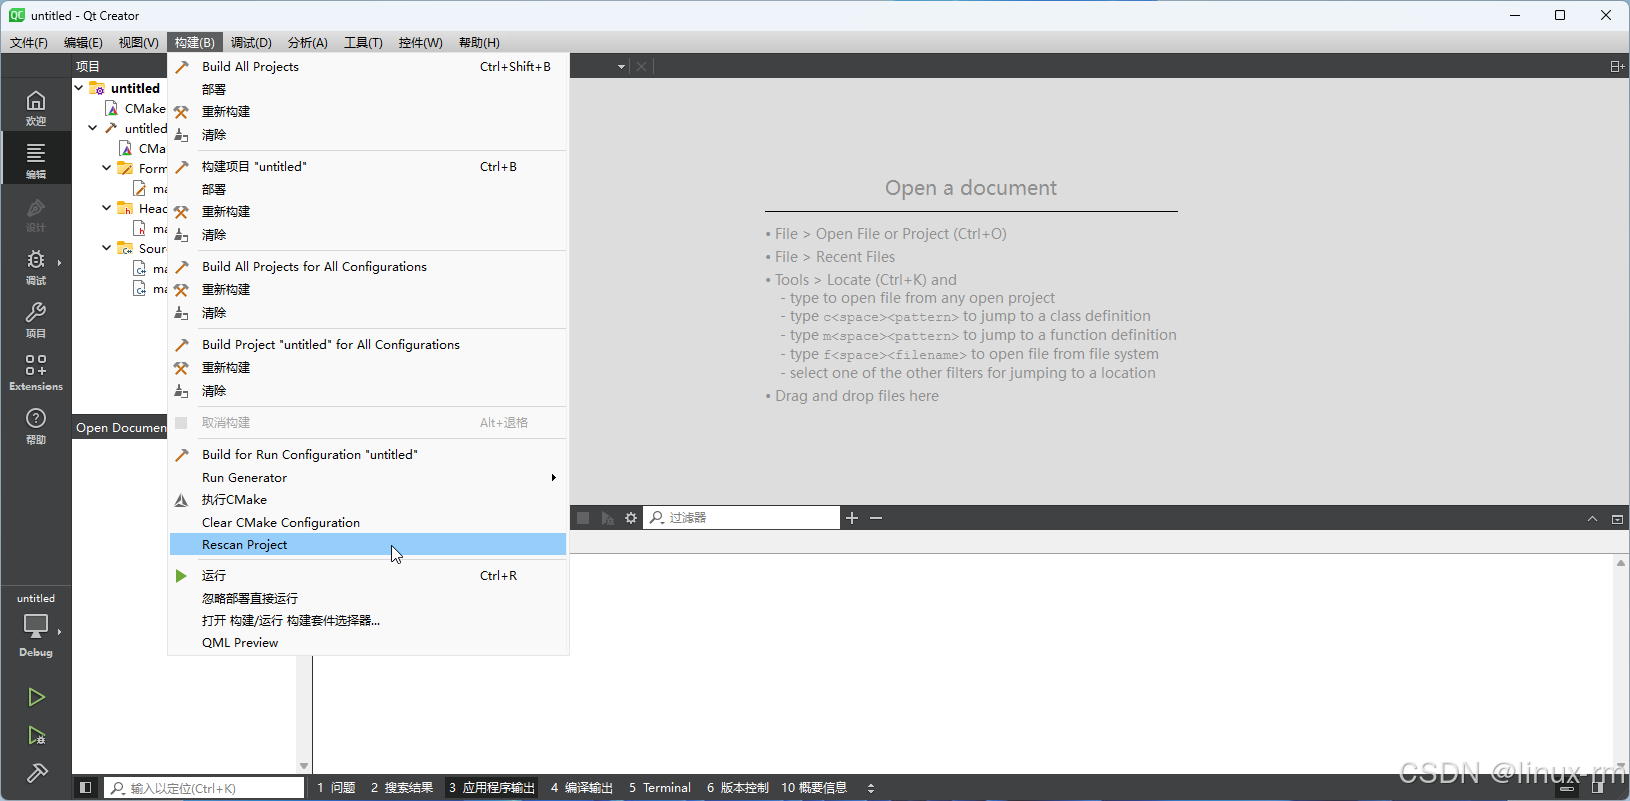
Task: Open 帮助(H) menu
Action: click(479, 42)
